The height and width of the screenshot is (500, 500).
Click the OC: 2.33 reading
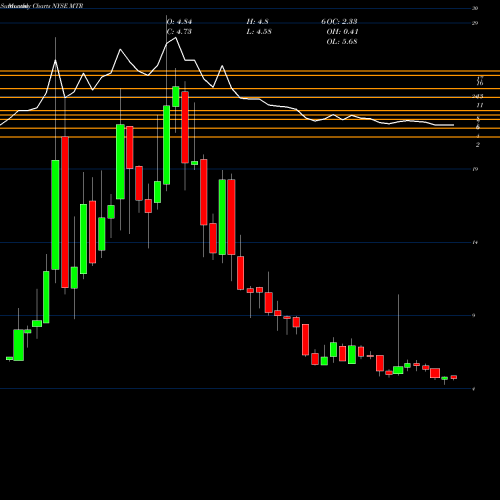342,22
